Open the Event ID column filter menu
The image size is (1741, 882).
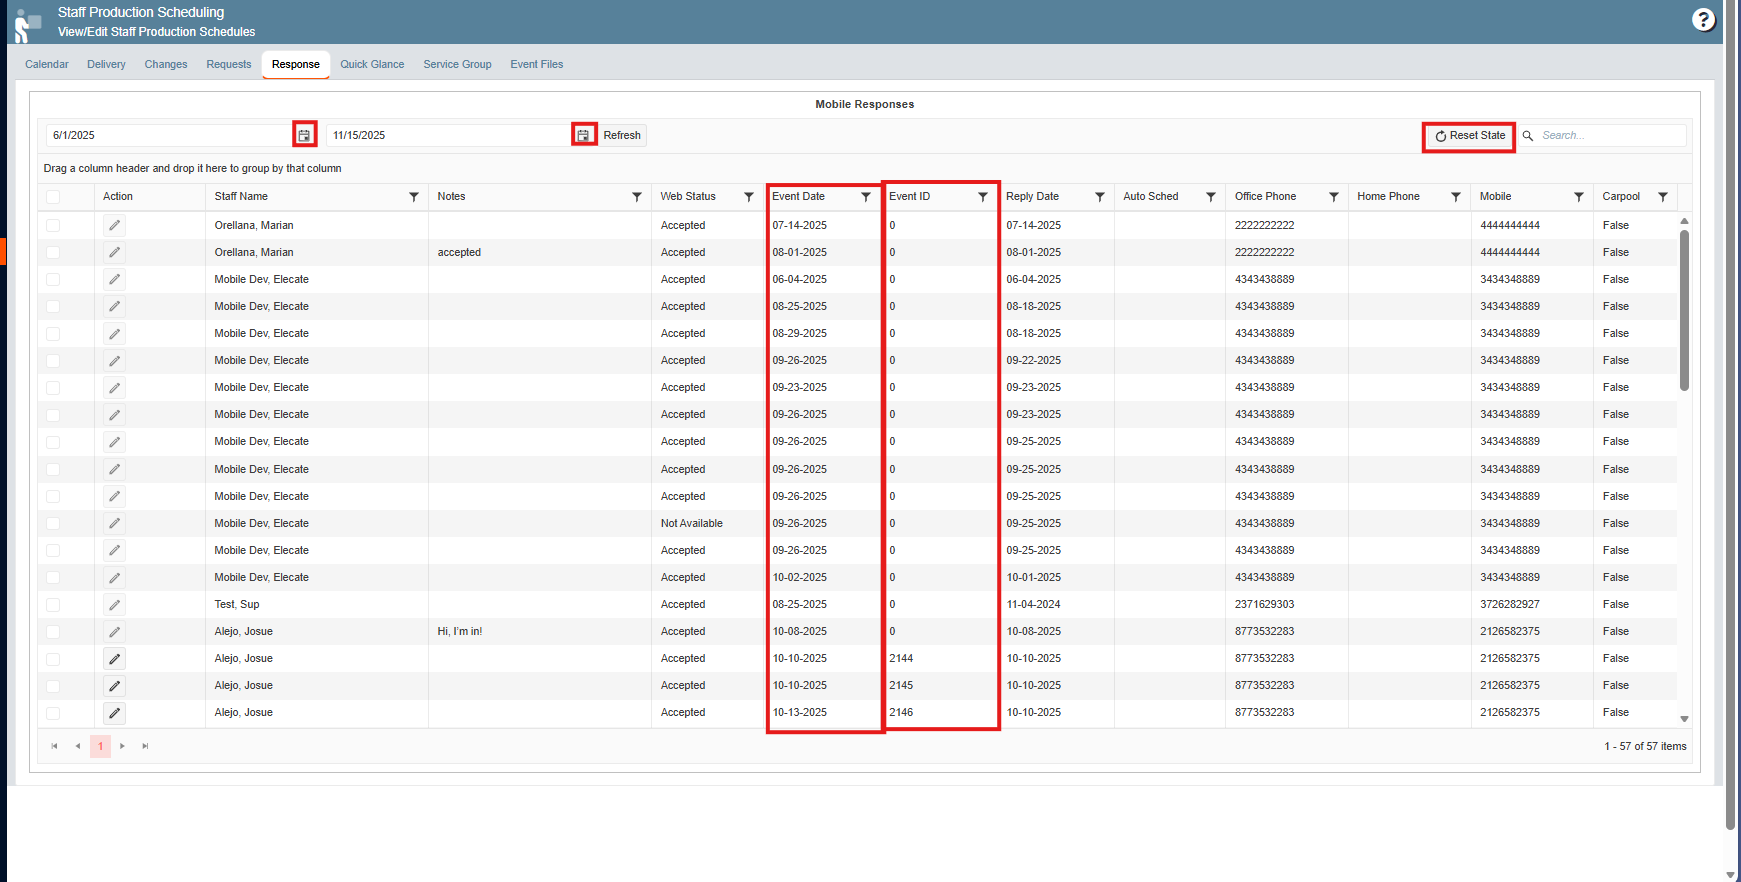click(x=983, y=197)
